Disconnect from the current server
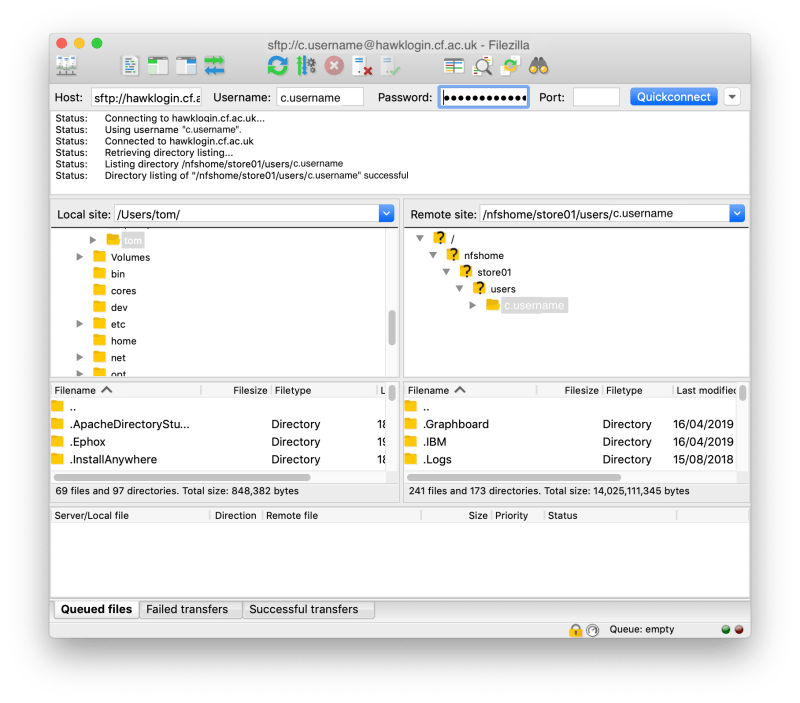This screenshot has height=703, width=800. point(362,66)
